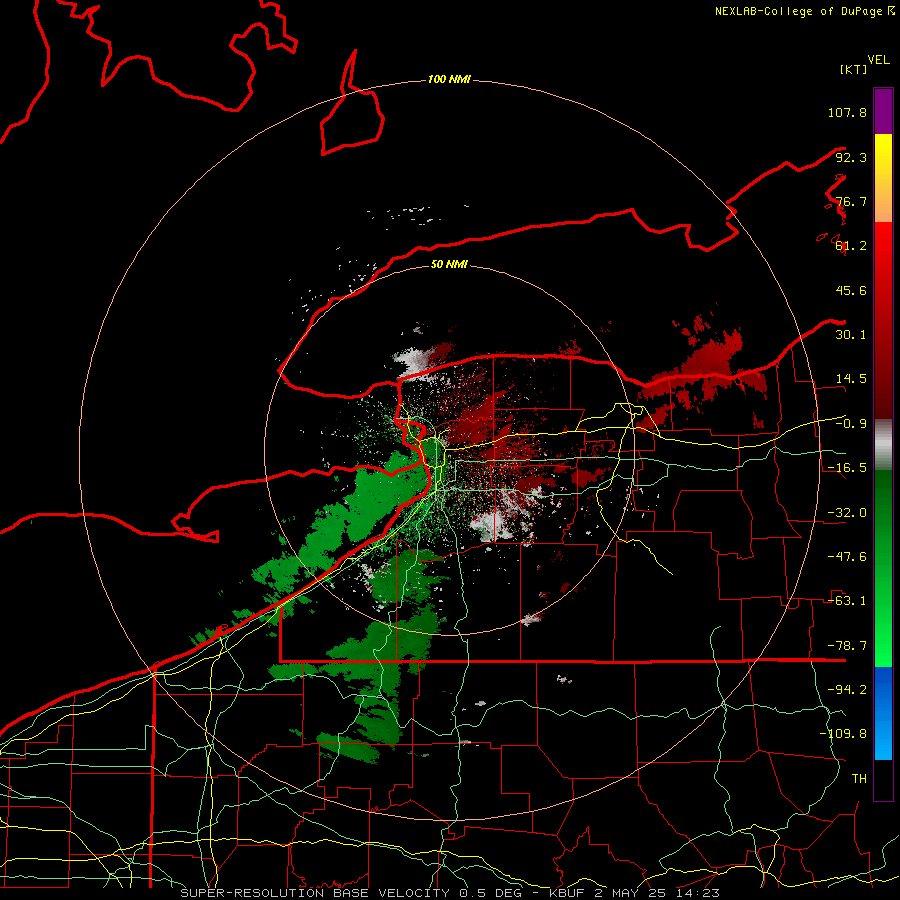Click the -32.0 velocity scale value
Screen dimensions: 900x900
tap(847, 513)
